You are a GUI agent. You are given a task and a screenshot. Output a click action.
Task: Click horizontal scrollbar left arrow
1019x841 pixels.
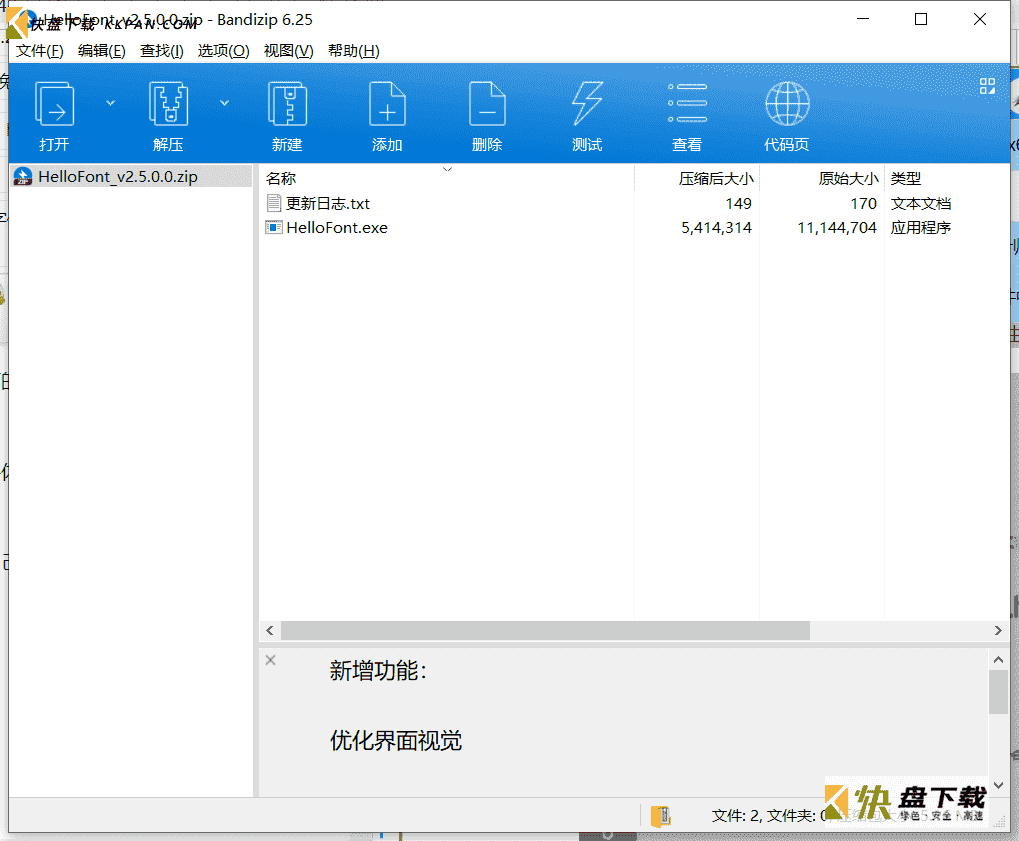[x=270, y=630]
